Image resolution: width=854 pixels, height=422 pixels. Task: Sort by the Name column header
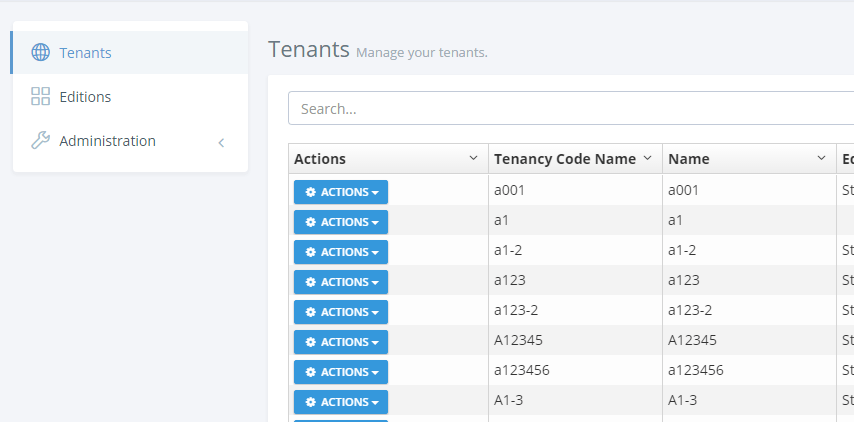[x=688, y=158]
